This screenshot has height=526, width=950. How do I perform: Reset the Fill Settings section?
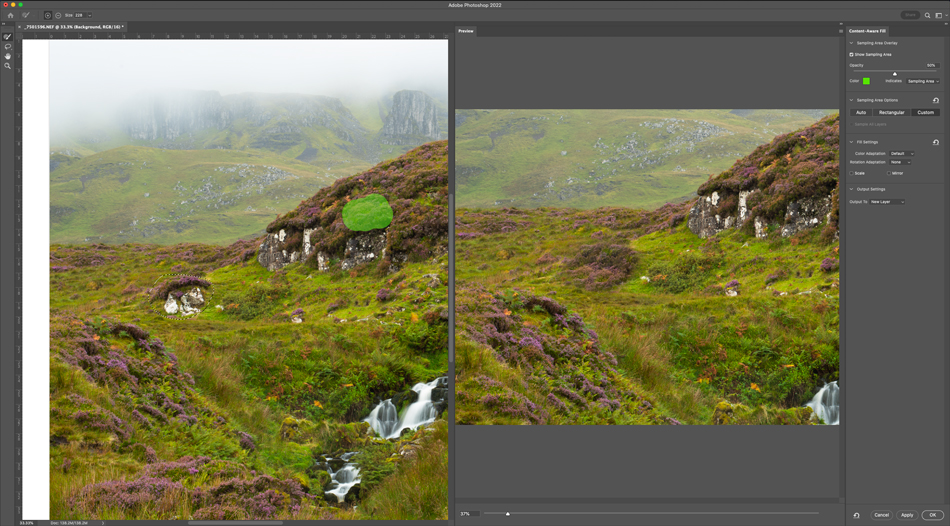click(936, 142)
